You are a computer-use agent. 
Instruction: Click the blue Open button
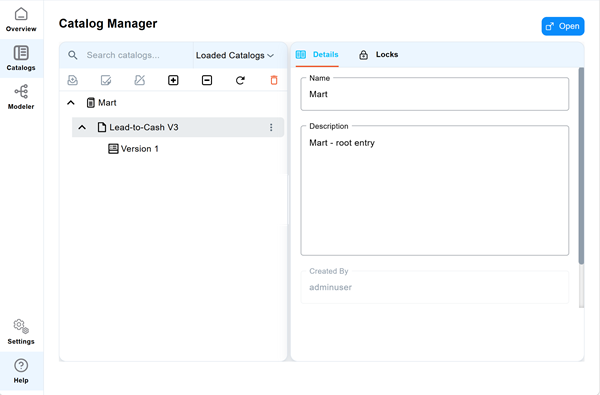click(563, 26)
